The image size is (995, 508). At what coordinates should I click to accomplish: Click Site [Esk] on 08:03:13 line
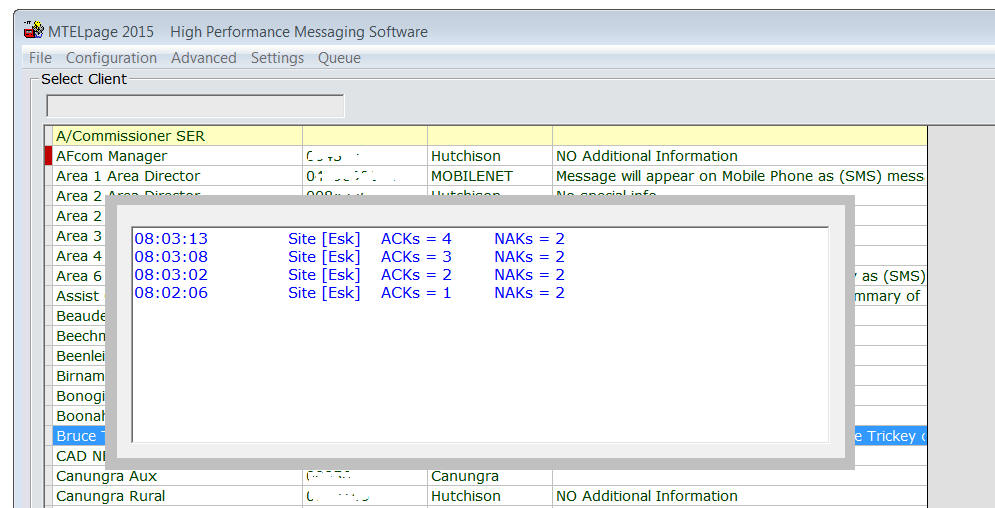324,239
